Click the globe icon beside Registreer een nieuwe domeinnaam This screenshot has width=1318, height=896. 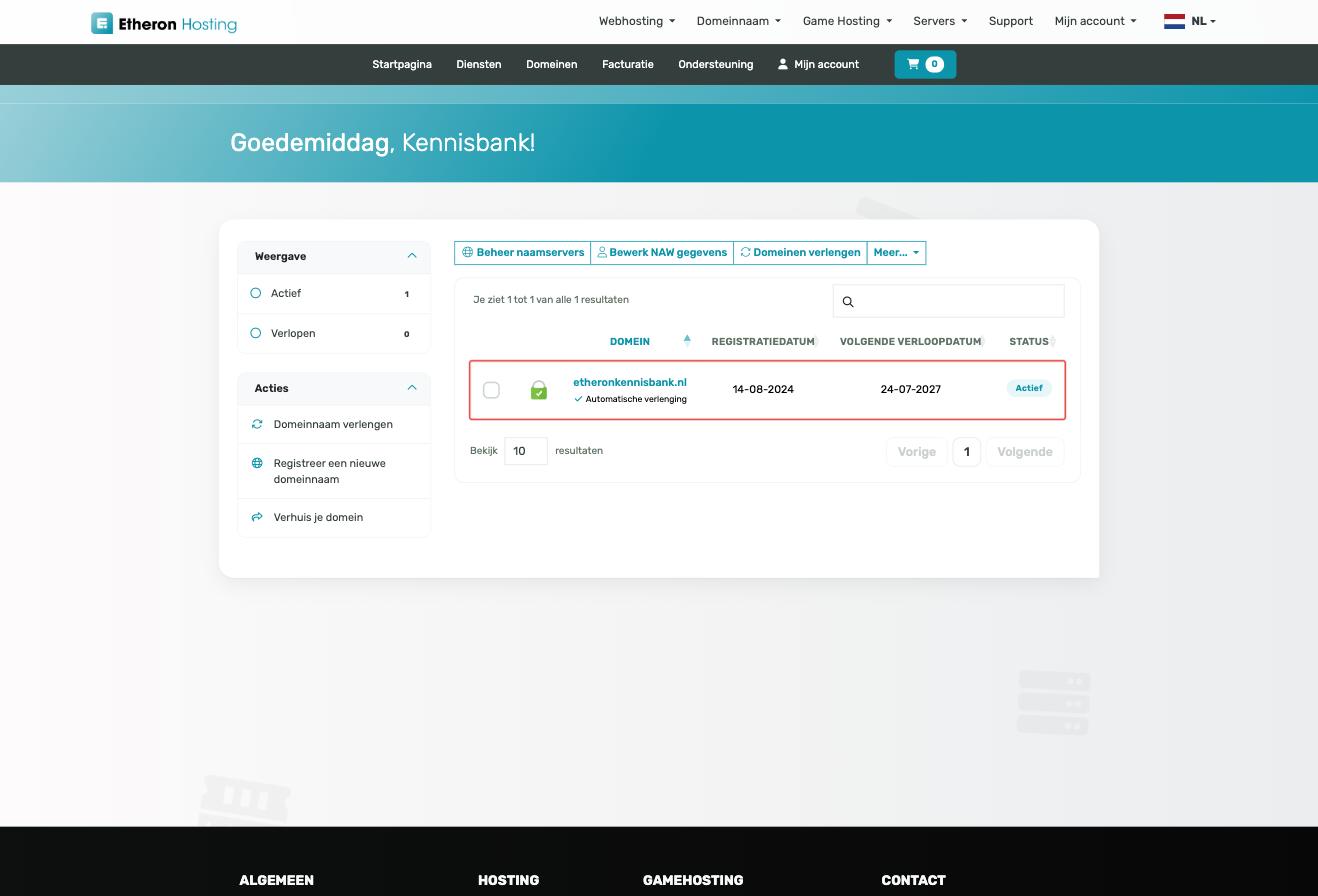click(x=257, y=463)
